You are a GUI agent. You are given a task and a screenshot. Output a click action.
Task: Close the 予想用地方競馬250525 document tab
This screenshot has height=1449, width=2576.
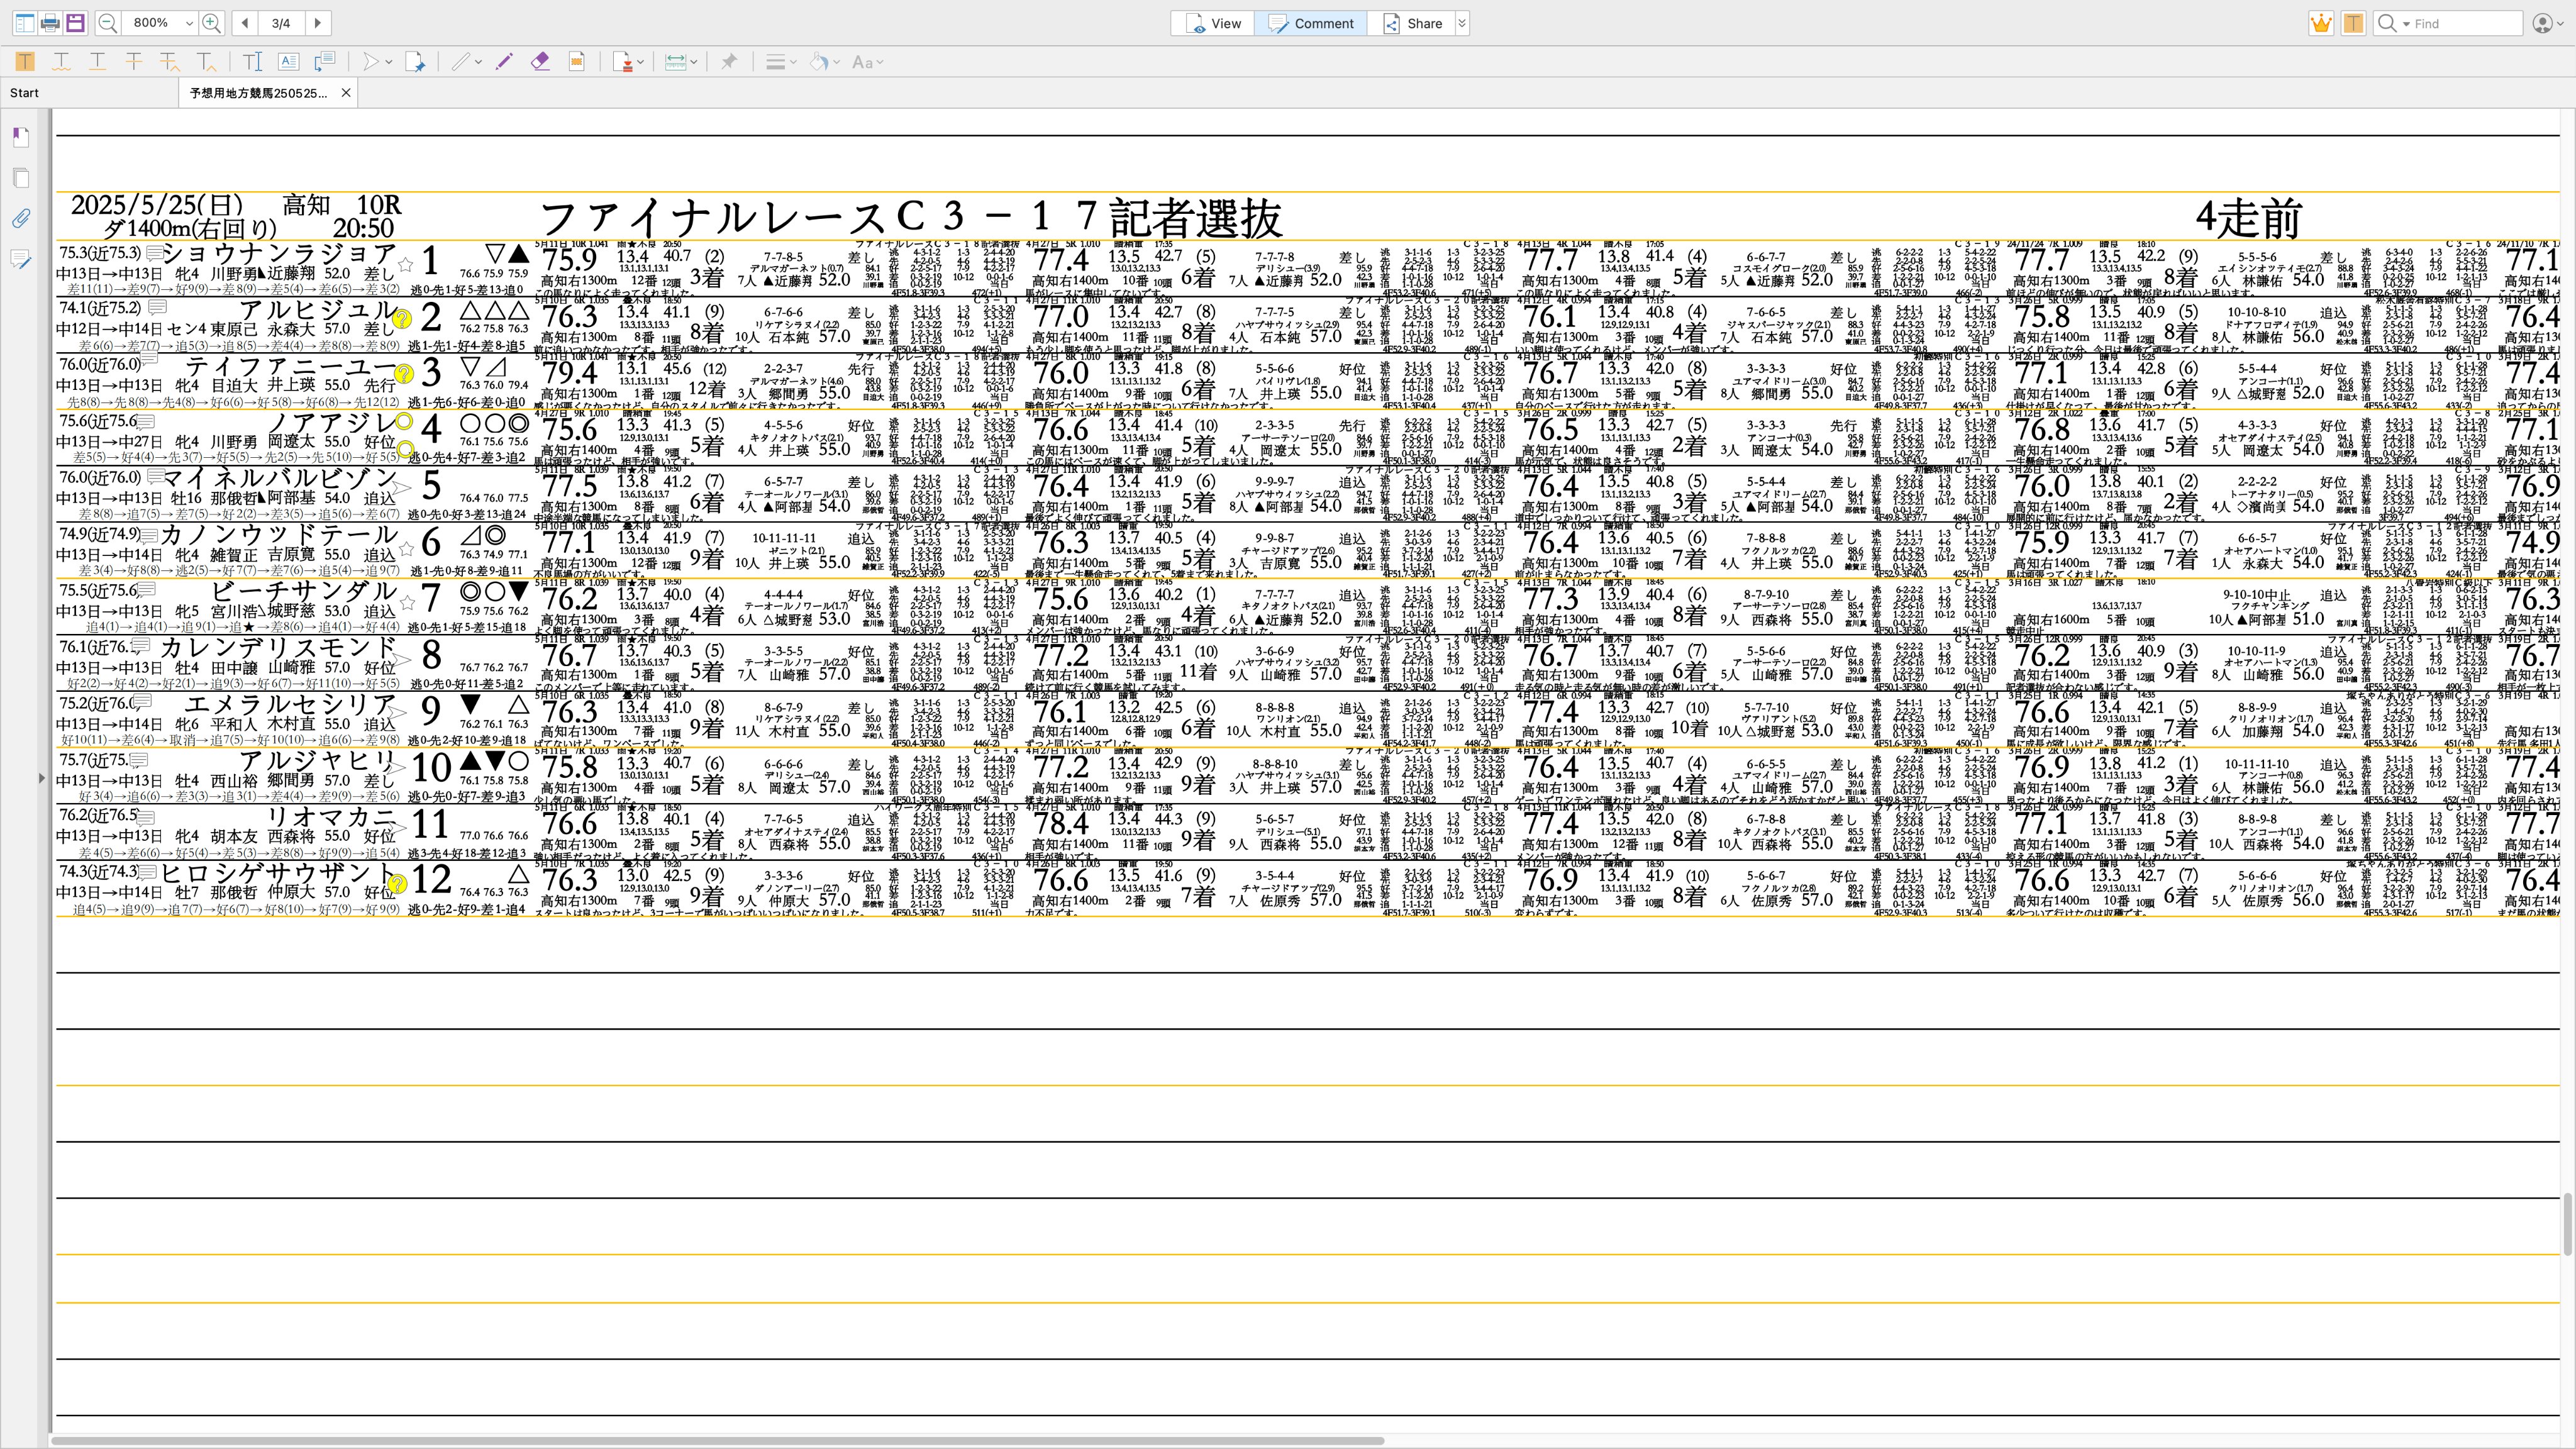(x=346, y=93)
